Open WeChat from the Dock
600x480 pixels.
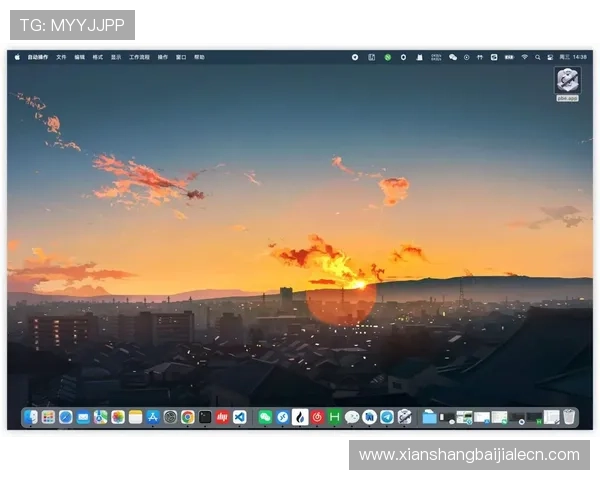pos(265,417)
